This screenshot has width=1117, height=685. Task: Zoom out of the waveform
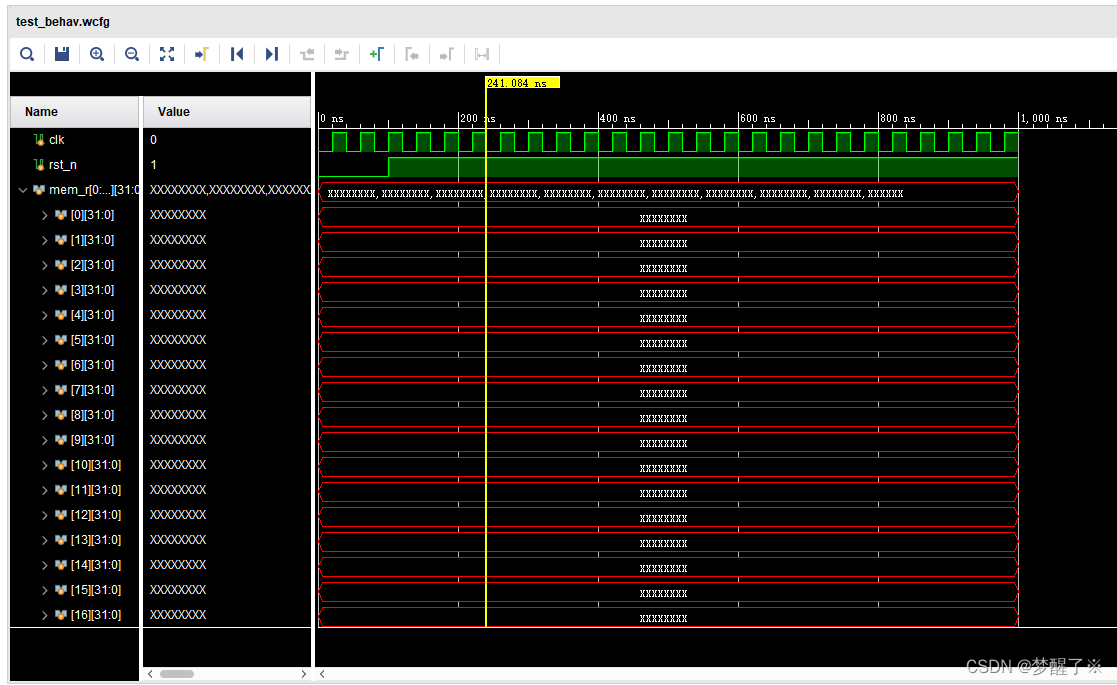[x=131, y=54]
